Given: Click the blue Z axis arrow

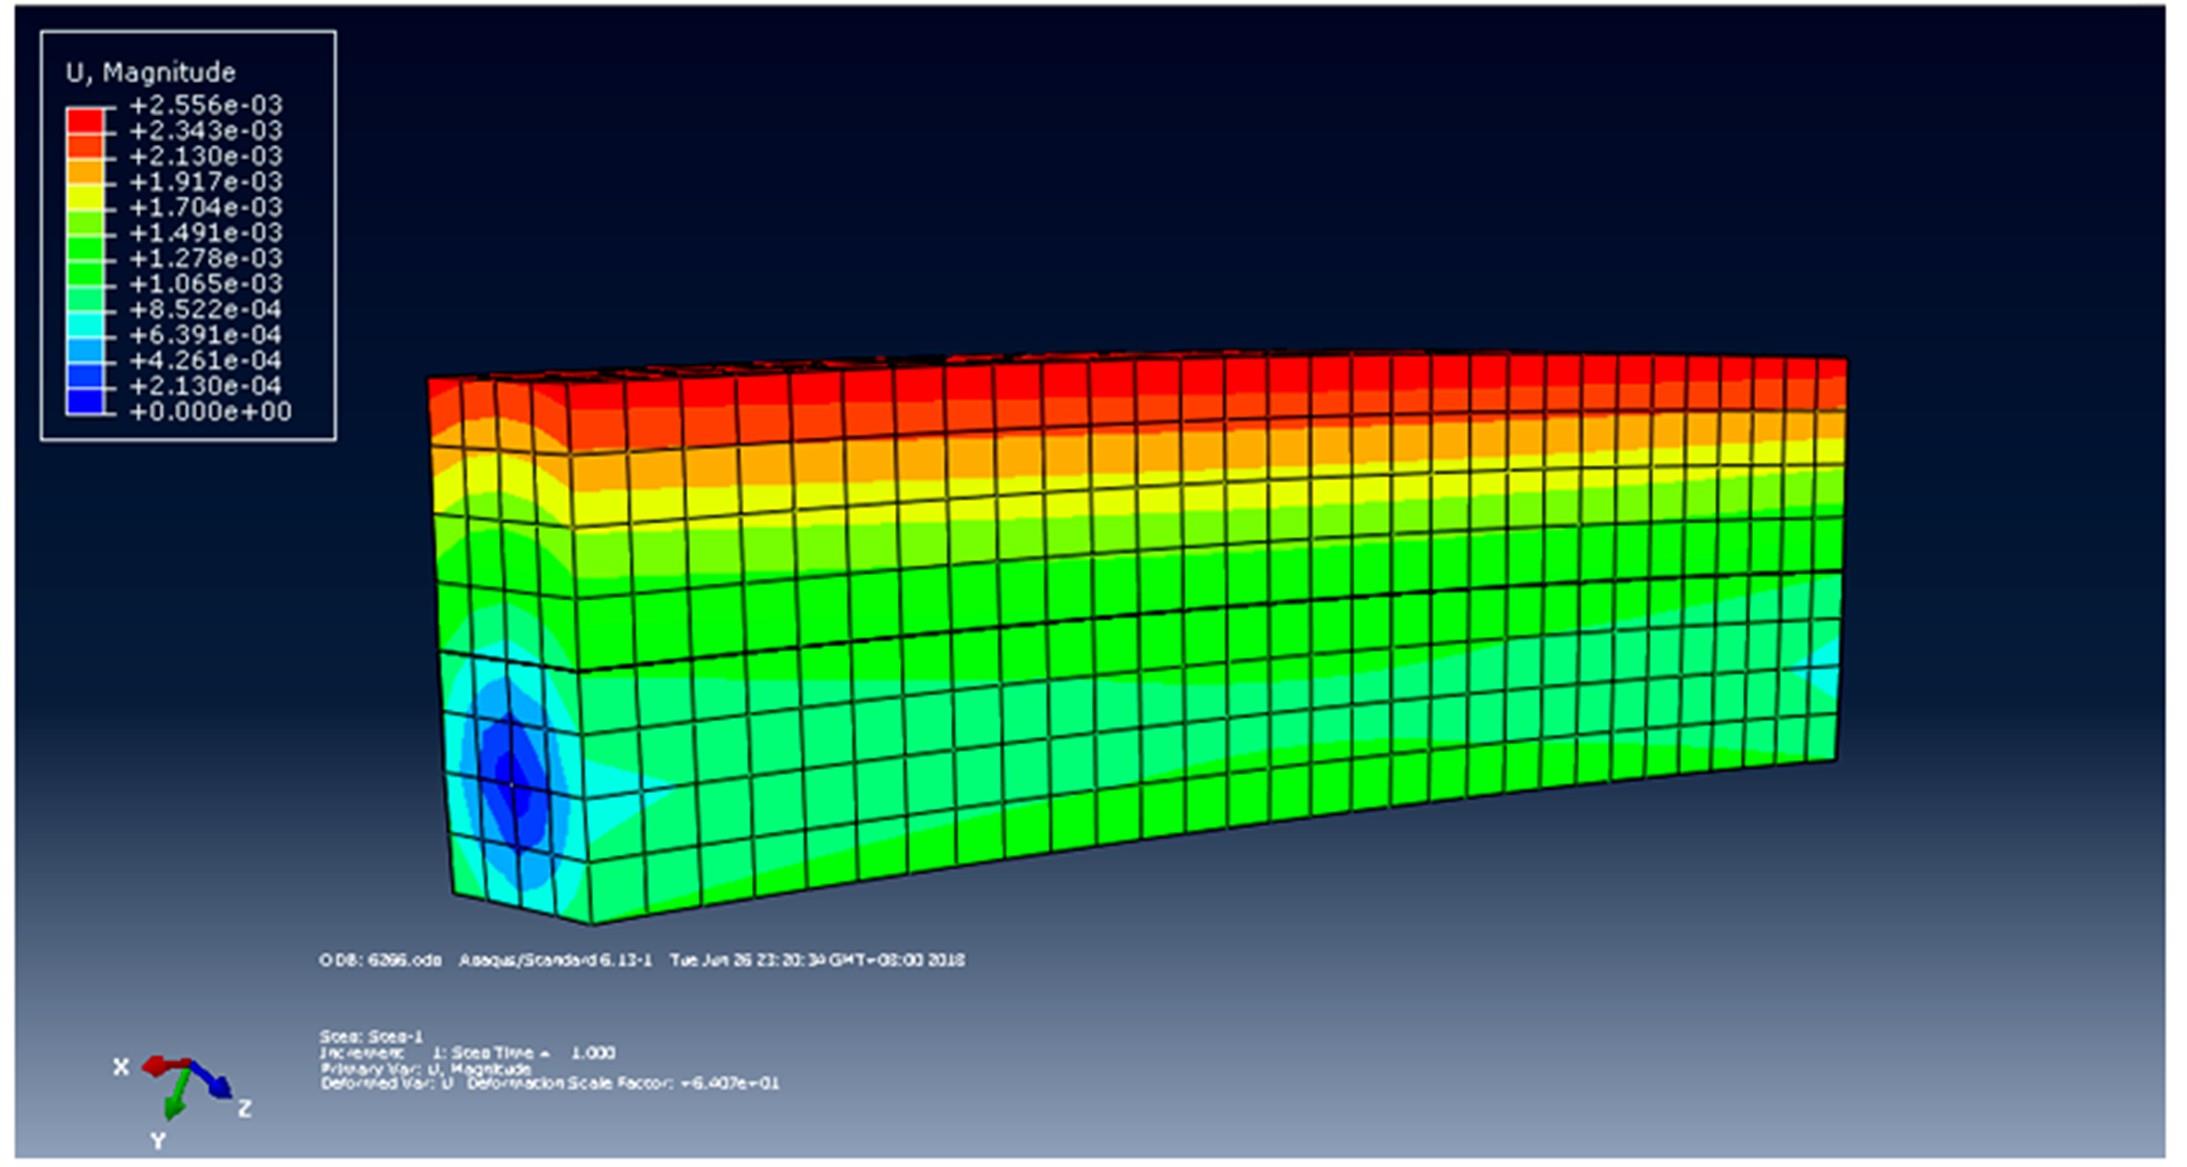Looking at the screenshot, I should [211, 1080].
